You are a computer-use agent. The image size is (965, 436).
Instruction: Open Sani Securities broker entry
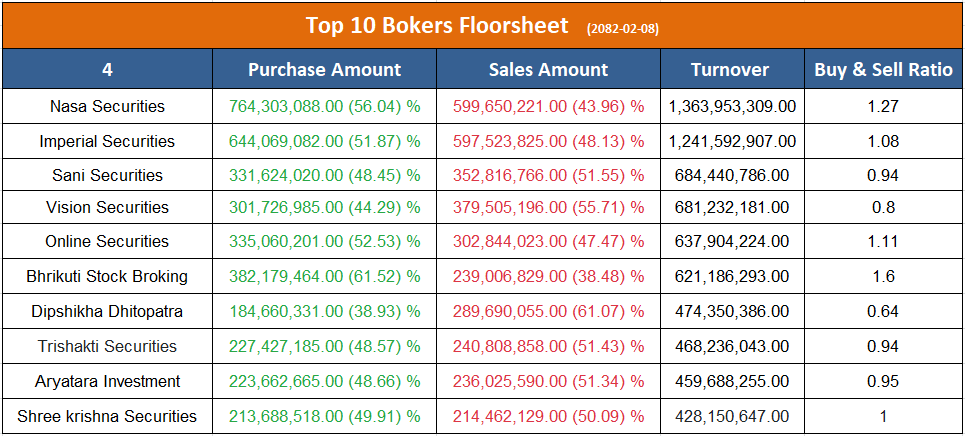tap(107, 175)
